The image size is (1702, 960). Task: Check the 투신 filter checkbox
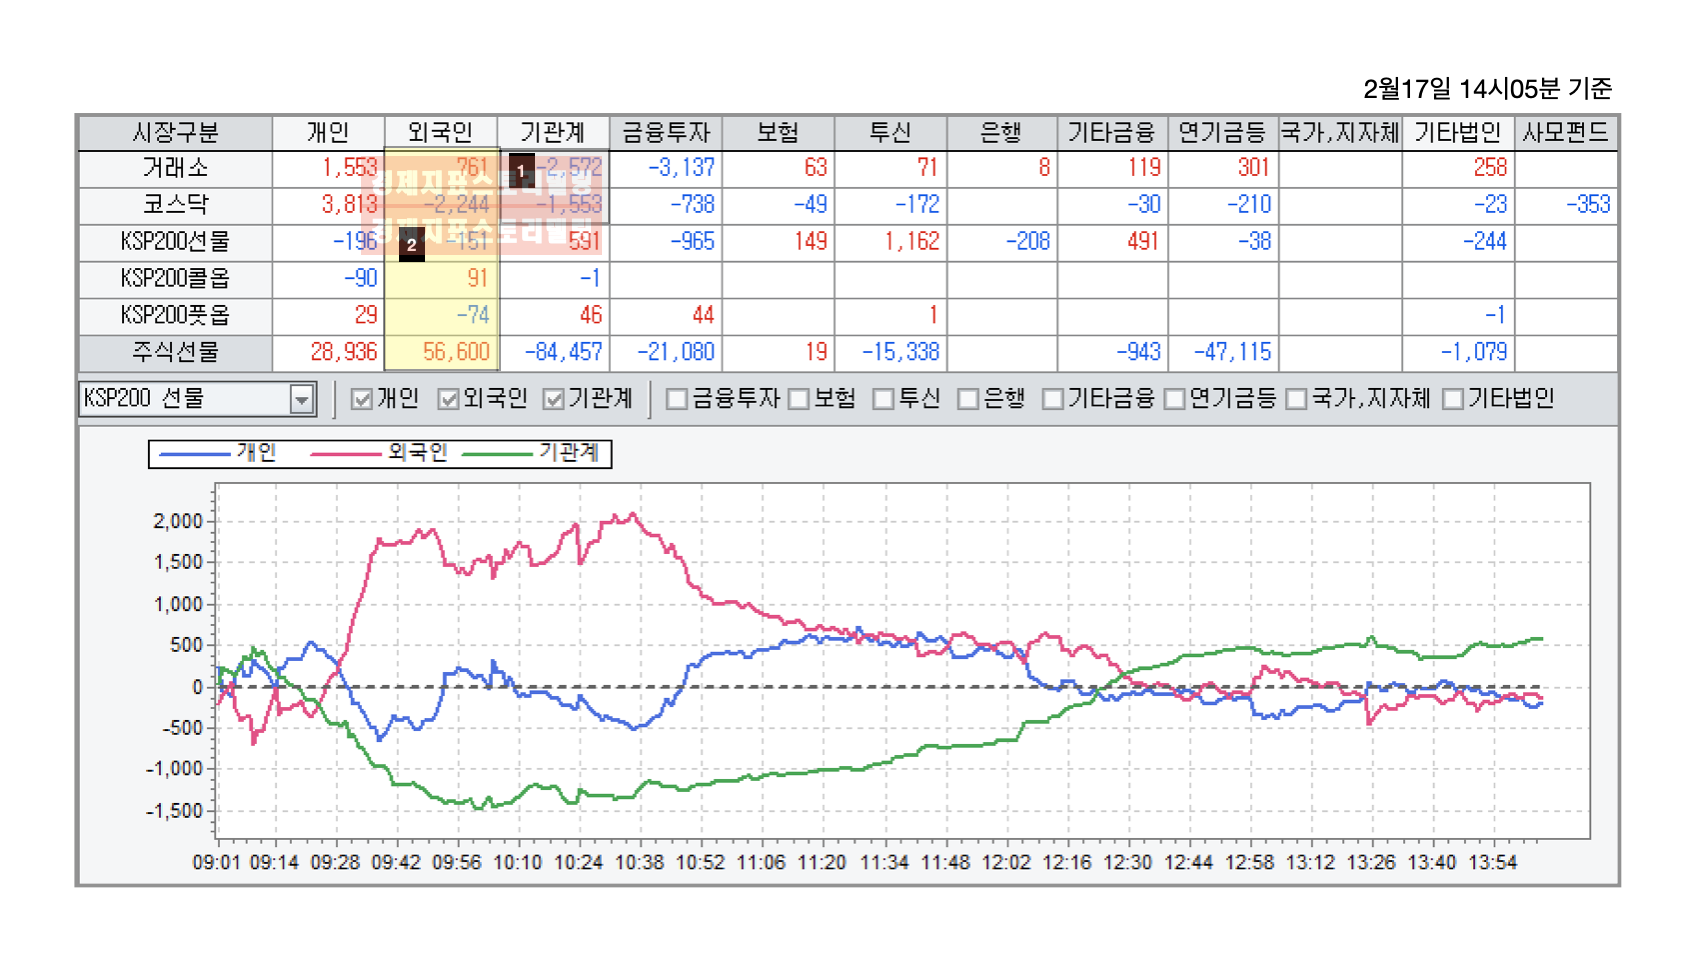tap(884, 398)
